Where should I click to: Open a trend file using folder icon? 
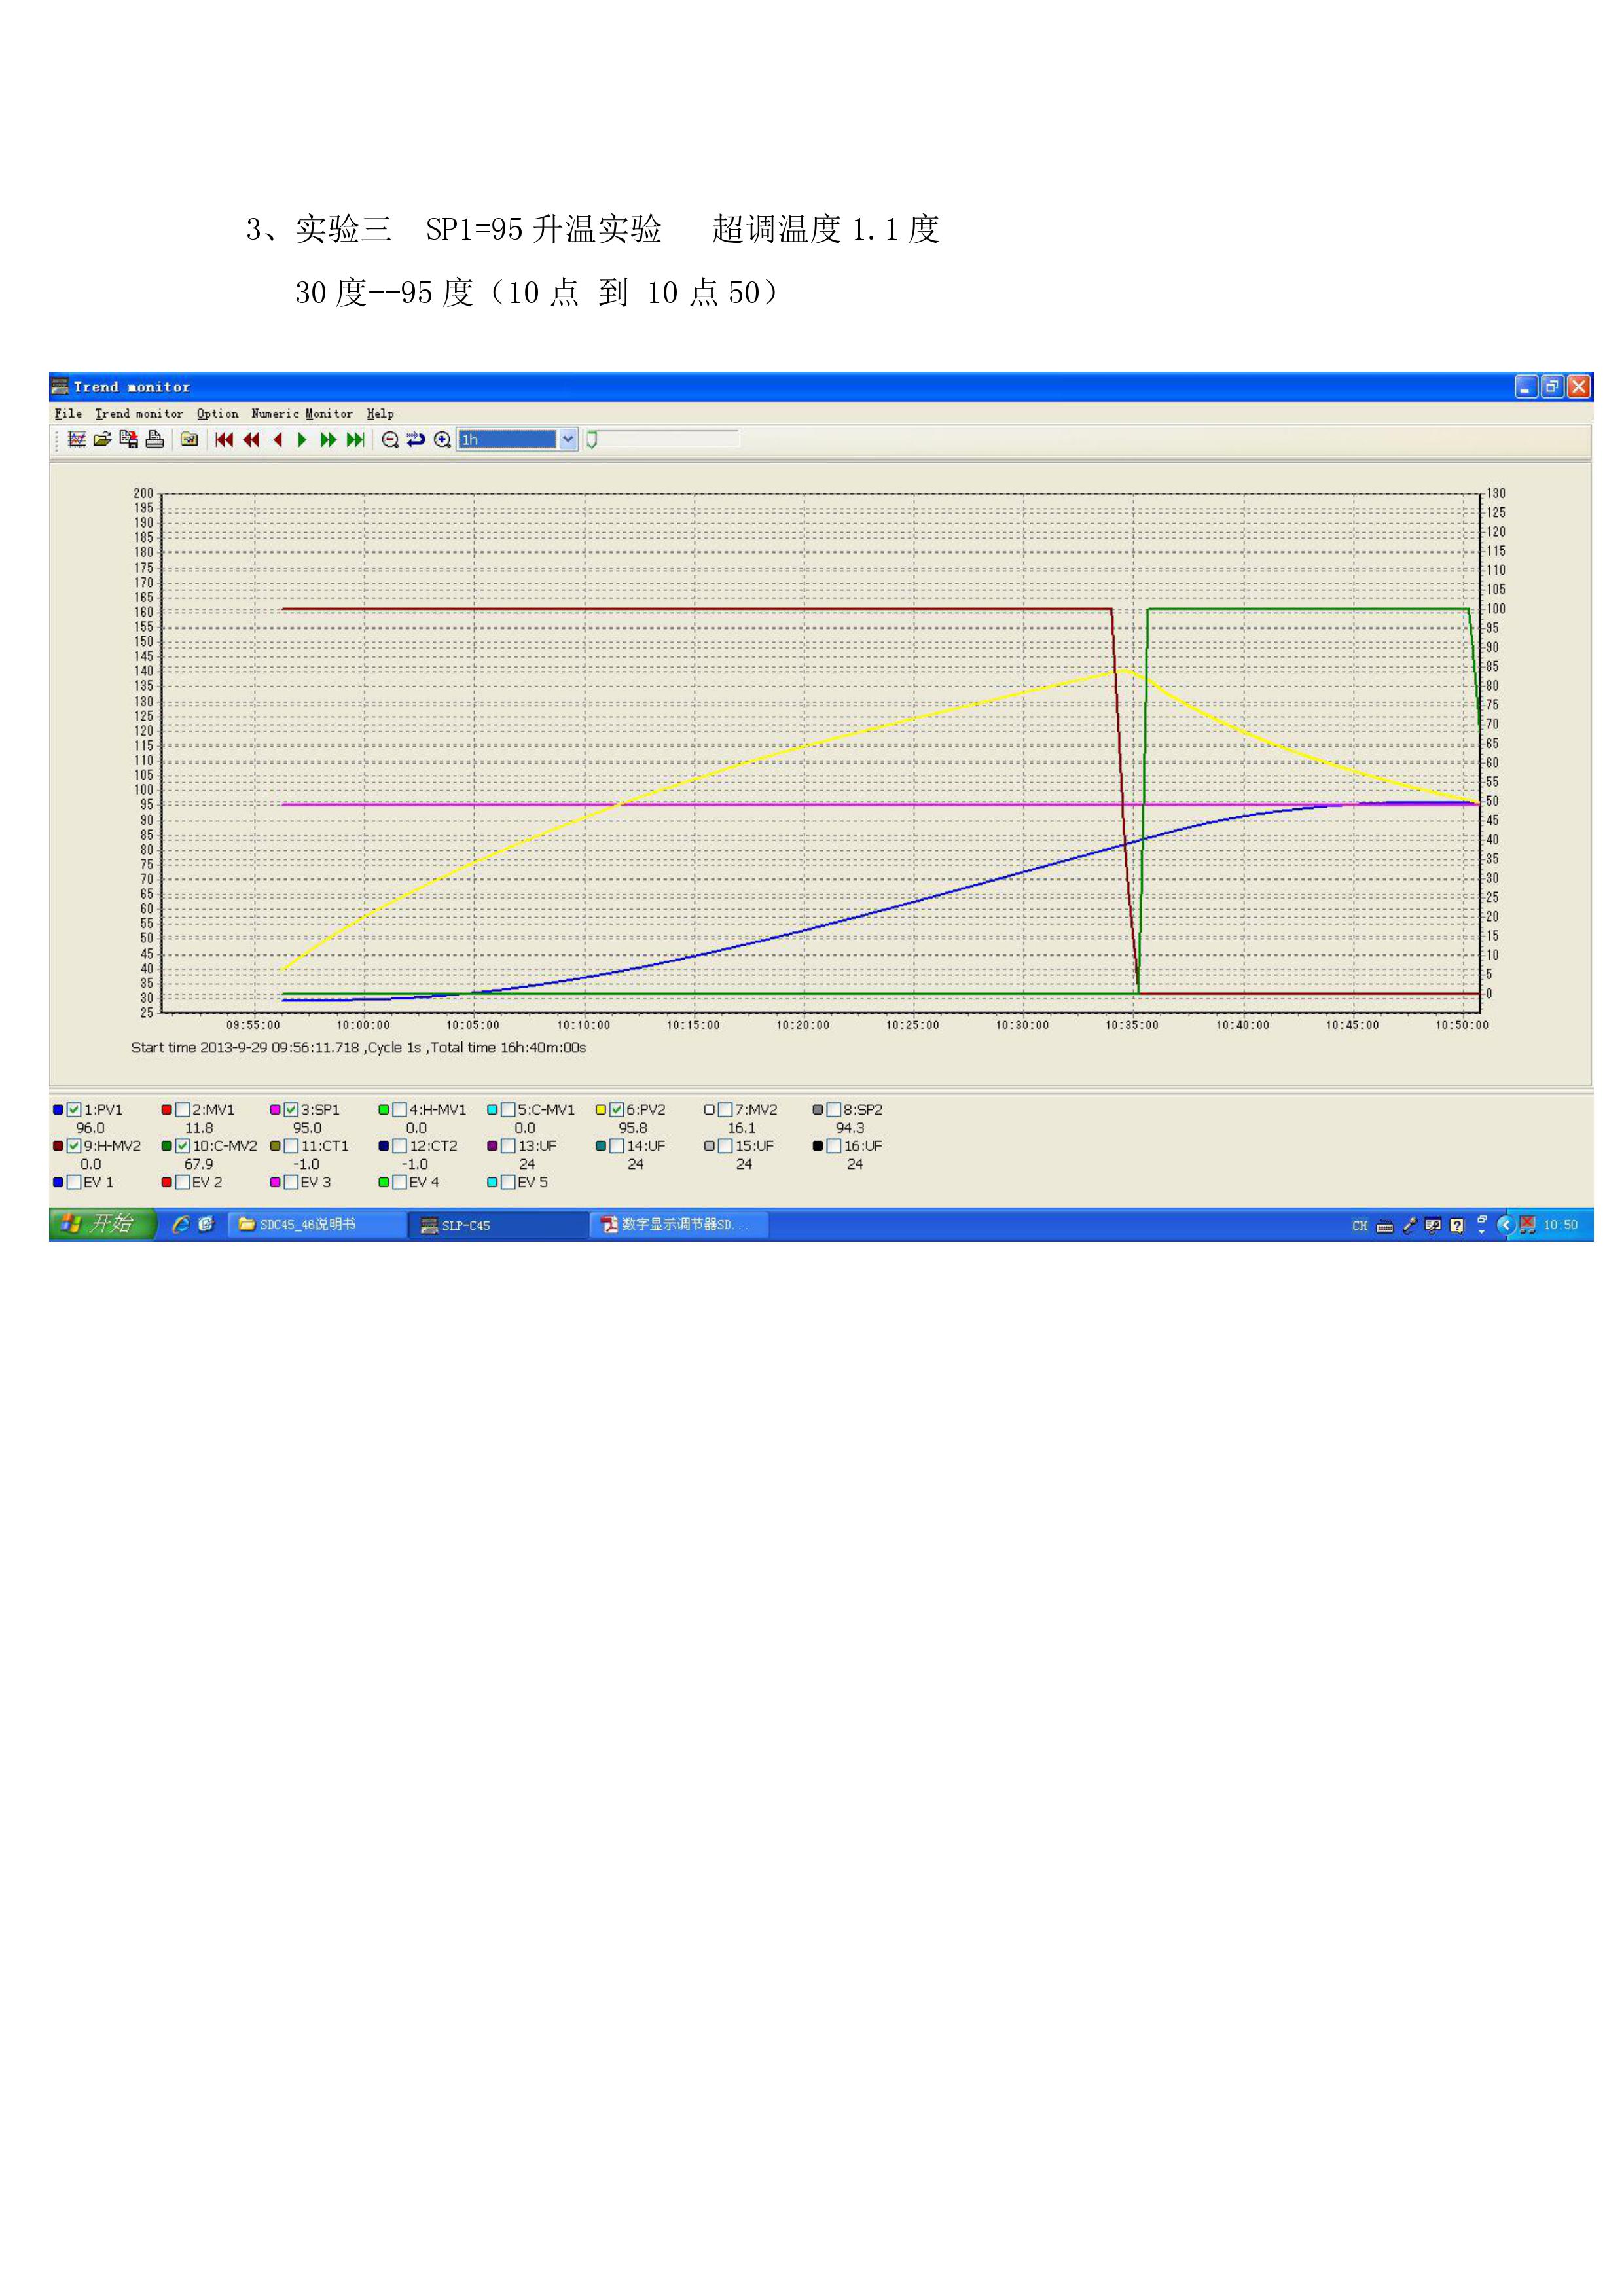pyautogui.click(x=102, y=440)
